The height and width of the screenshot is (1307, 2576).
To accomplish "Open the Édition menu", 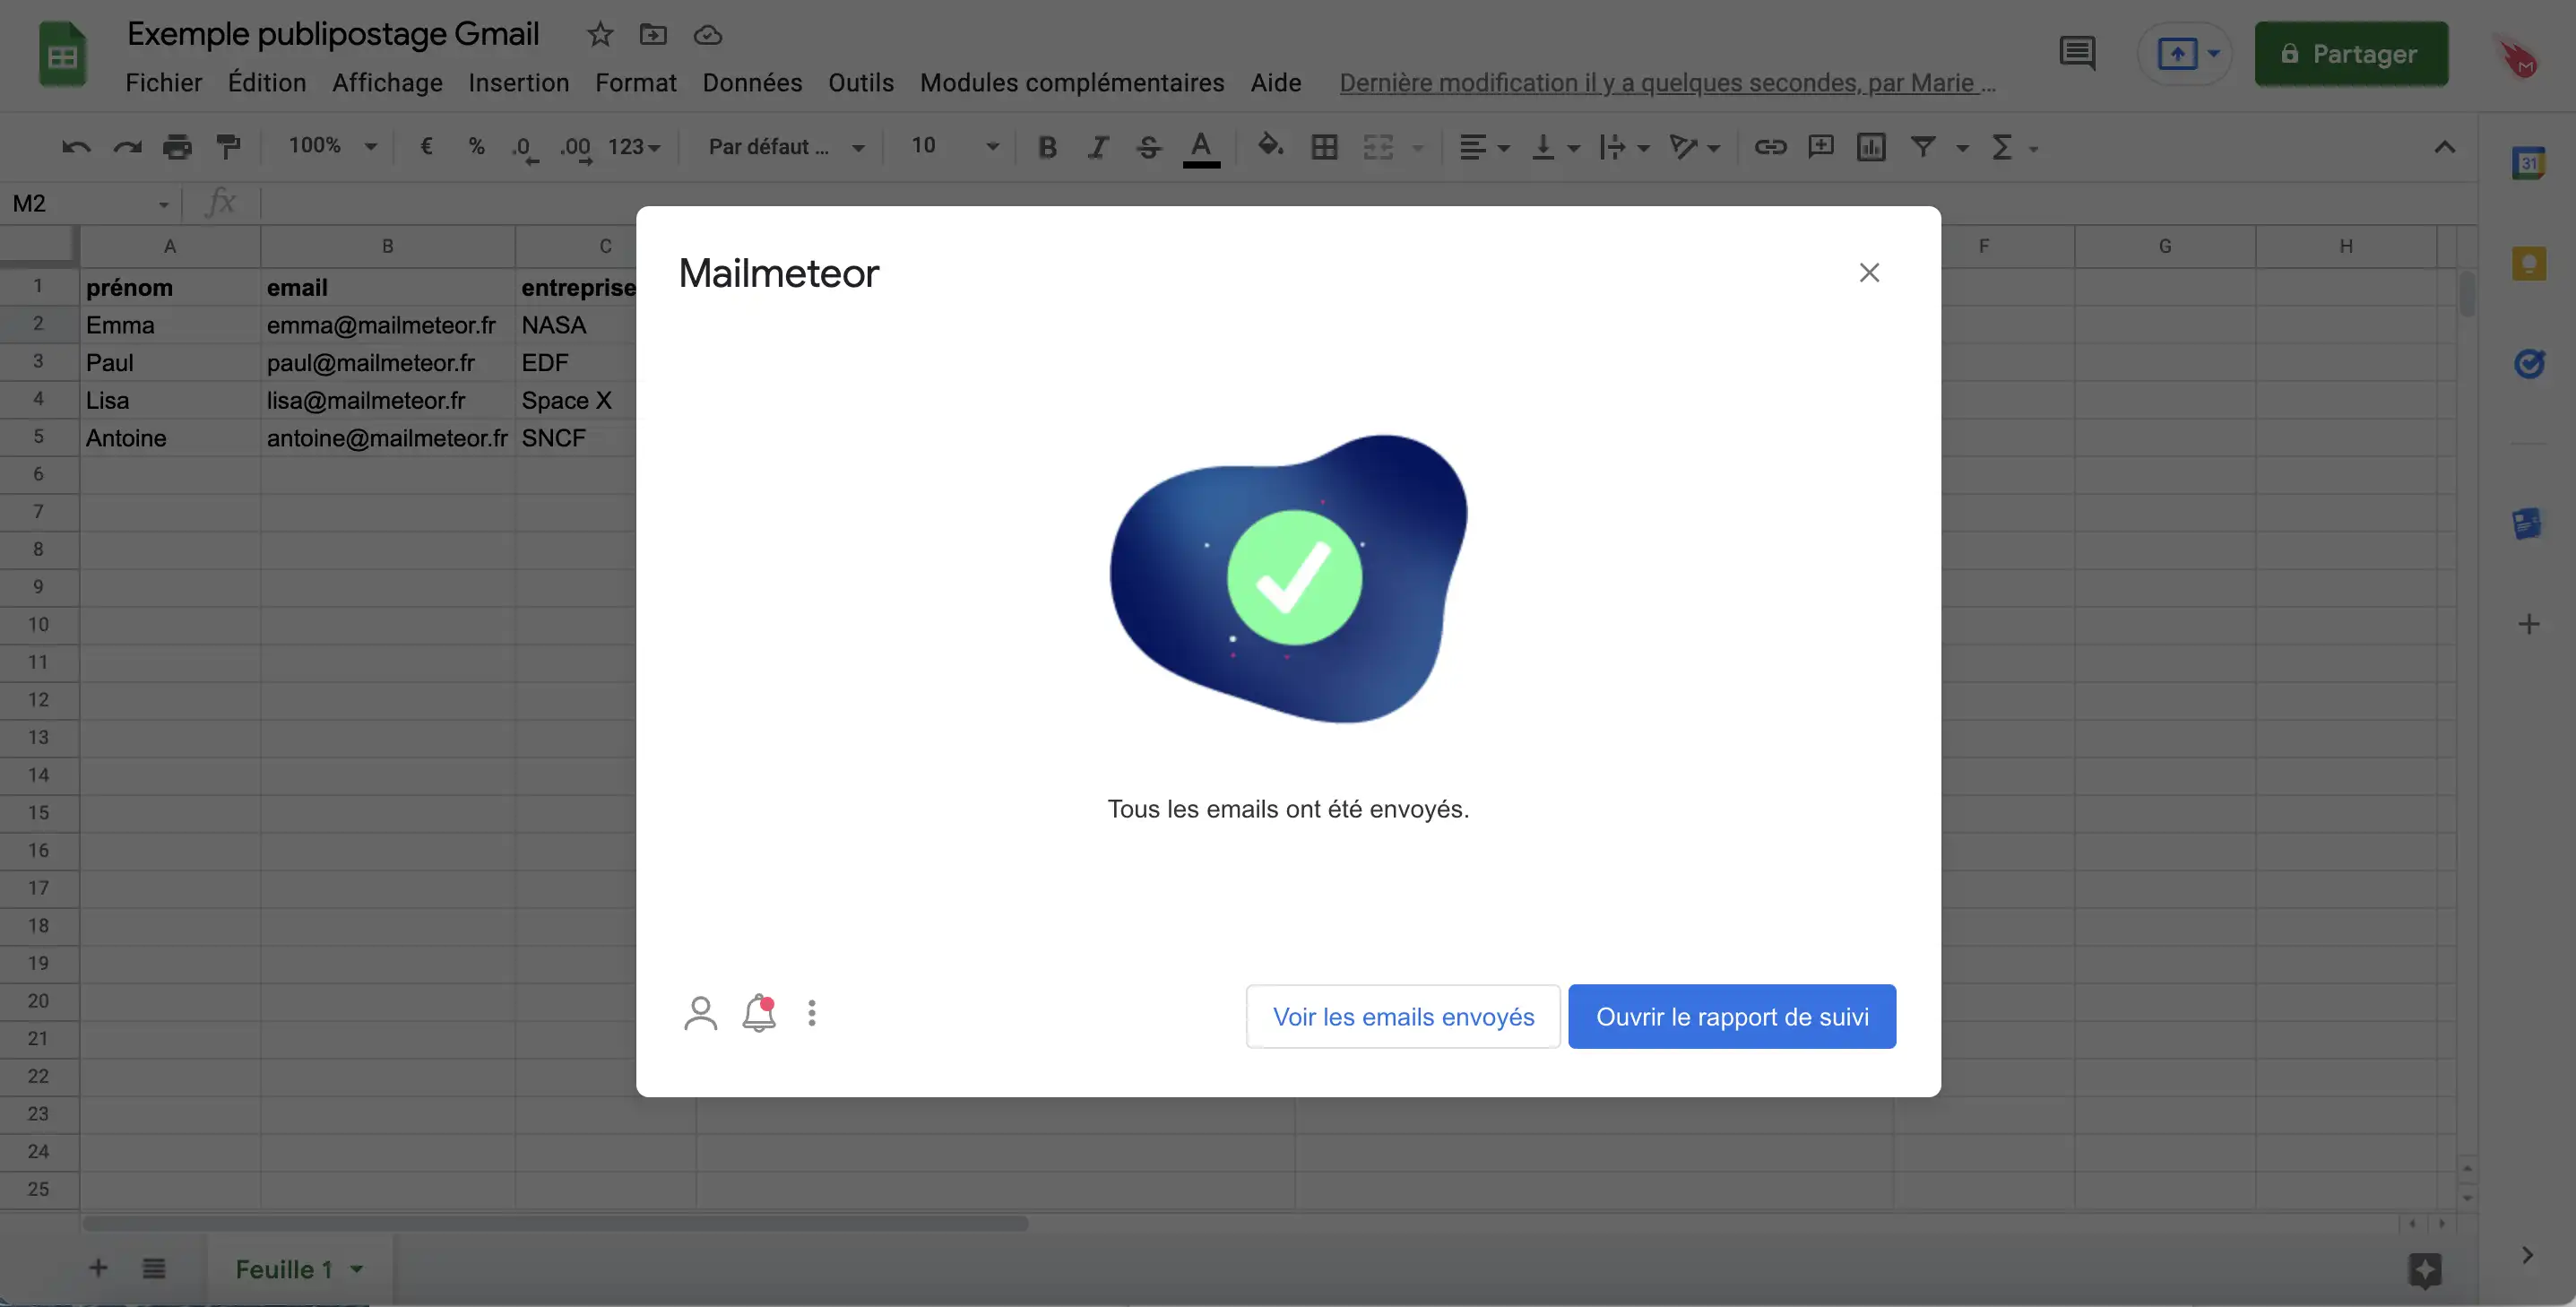I will (267, 83).
